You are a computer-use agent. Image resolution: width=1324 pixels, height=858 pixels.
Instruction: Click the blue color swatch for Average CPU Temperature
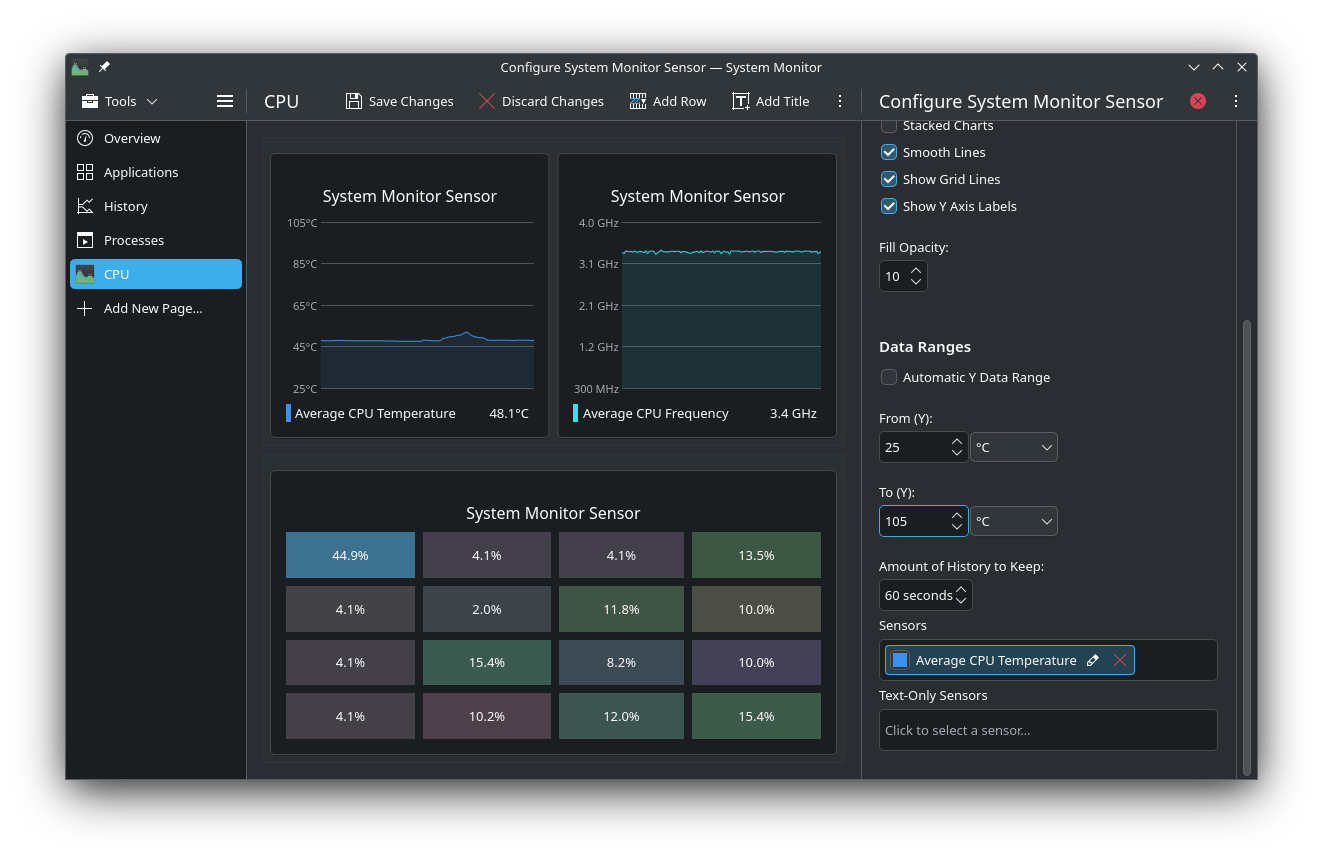(x=900, y=660)
